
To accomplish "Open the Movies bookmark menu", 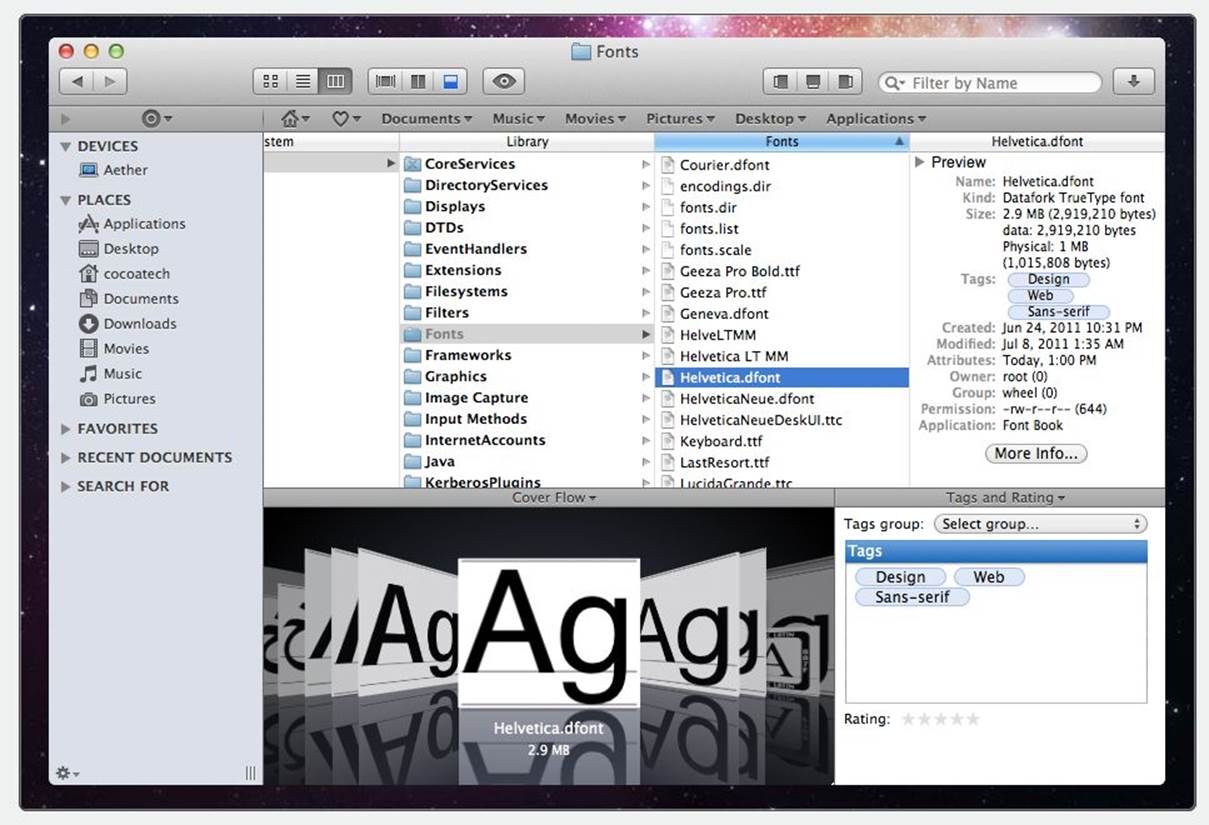I will (x=596, y=118).
